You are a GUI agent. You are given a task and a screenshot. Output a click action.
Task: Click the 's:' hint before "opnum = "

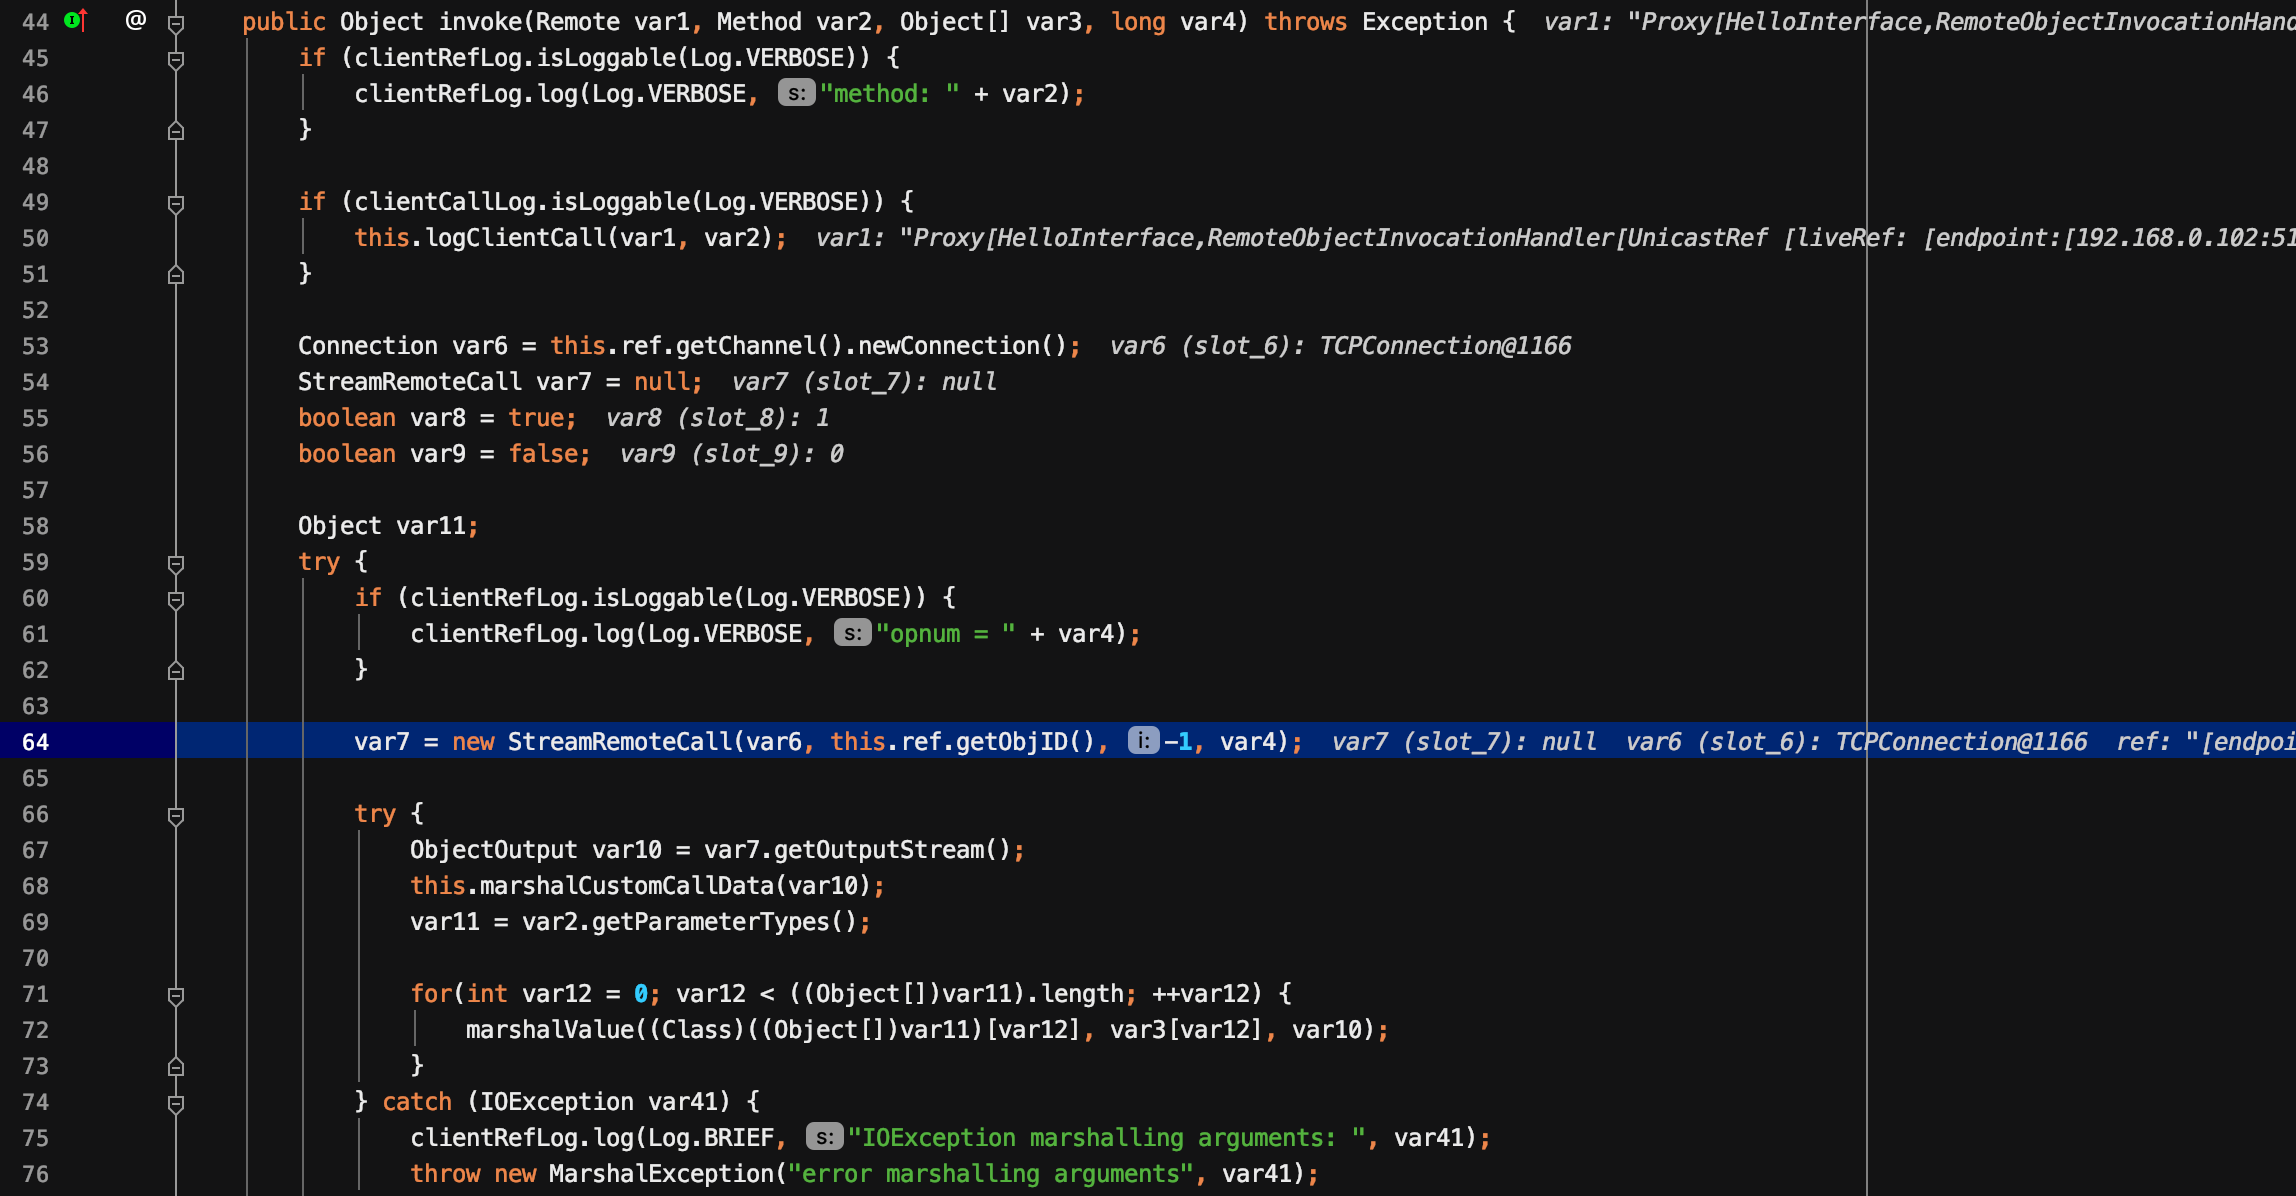pos(852,634)
